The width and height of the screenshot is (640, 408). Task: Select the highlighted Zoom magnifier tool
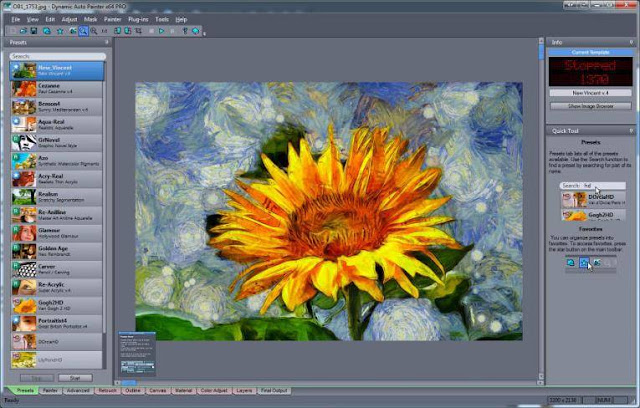point(83,31)
